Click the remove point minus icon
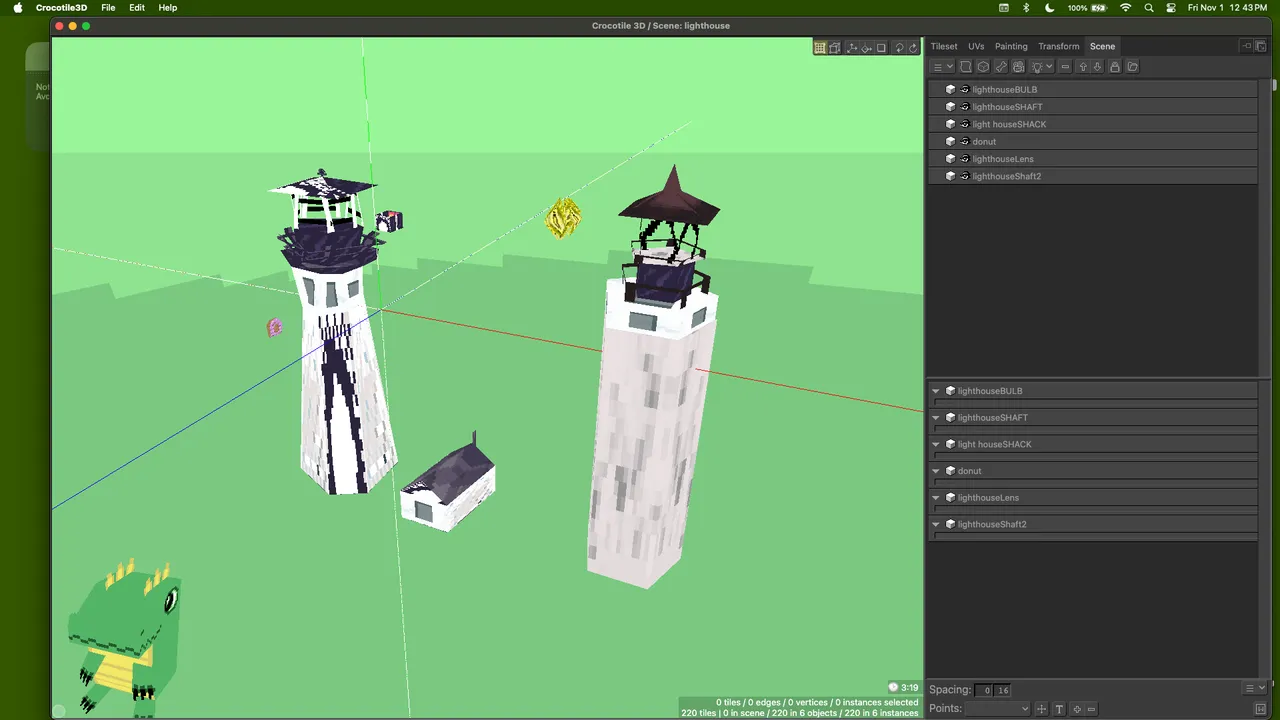Viewport: 1280px width, 720px height. [x=1091, y=709]
